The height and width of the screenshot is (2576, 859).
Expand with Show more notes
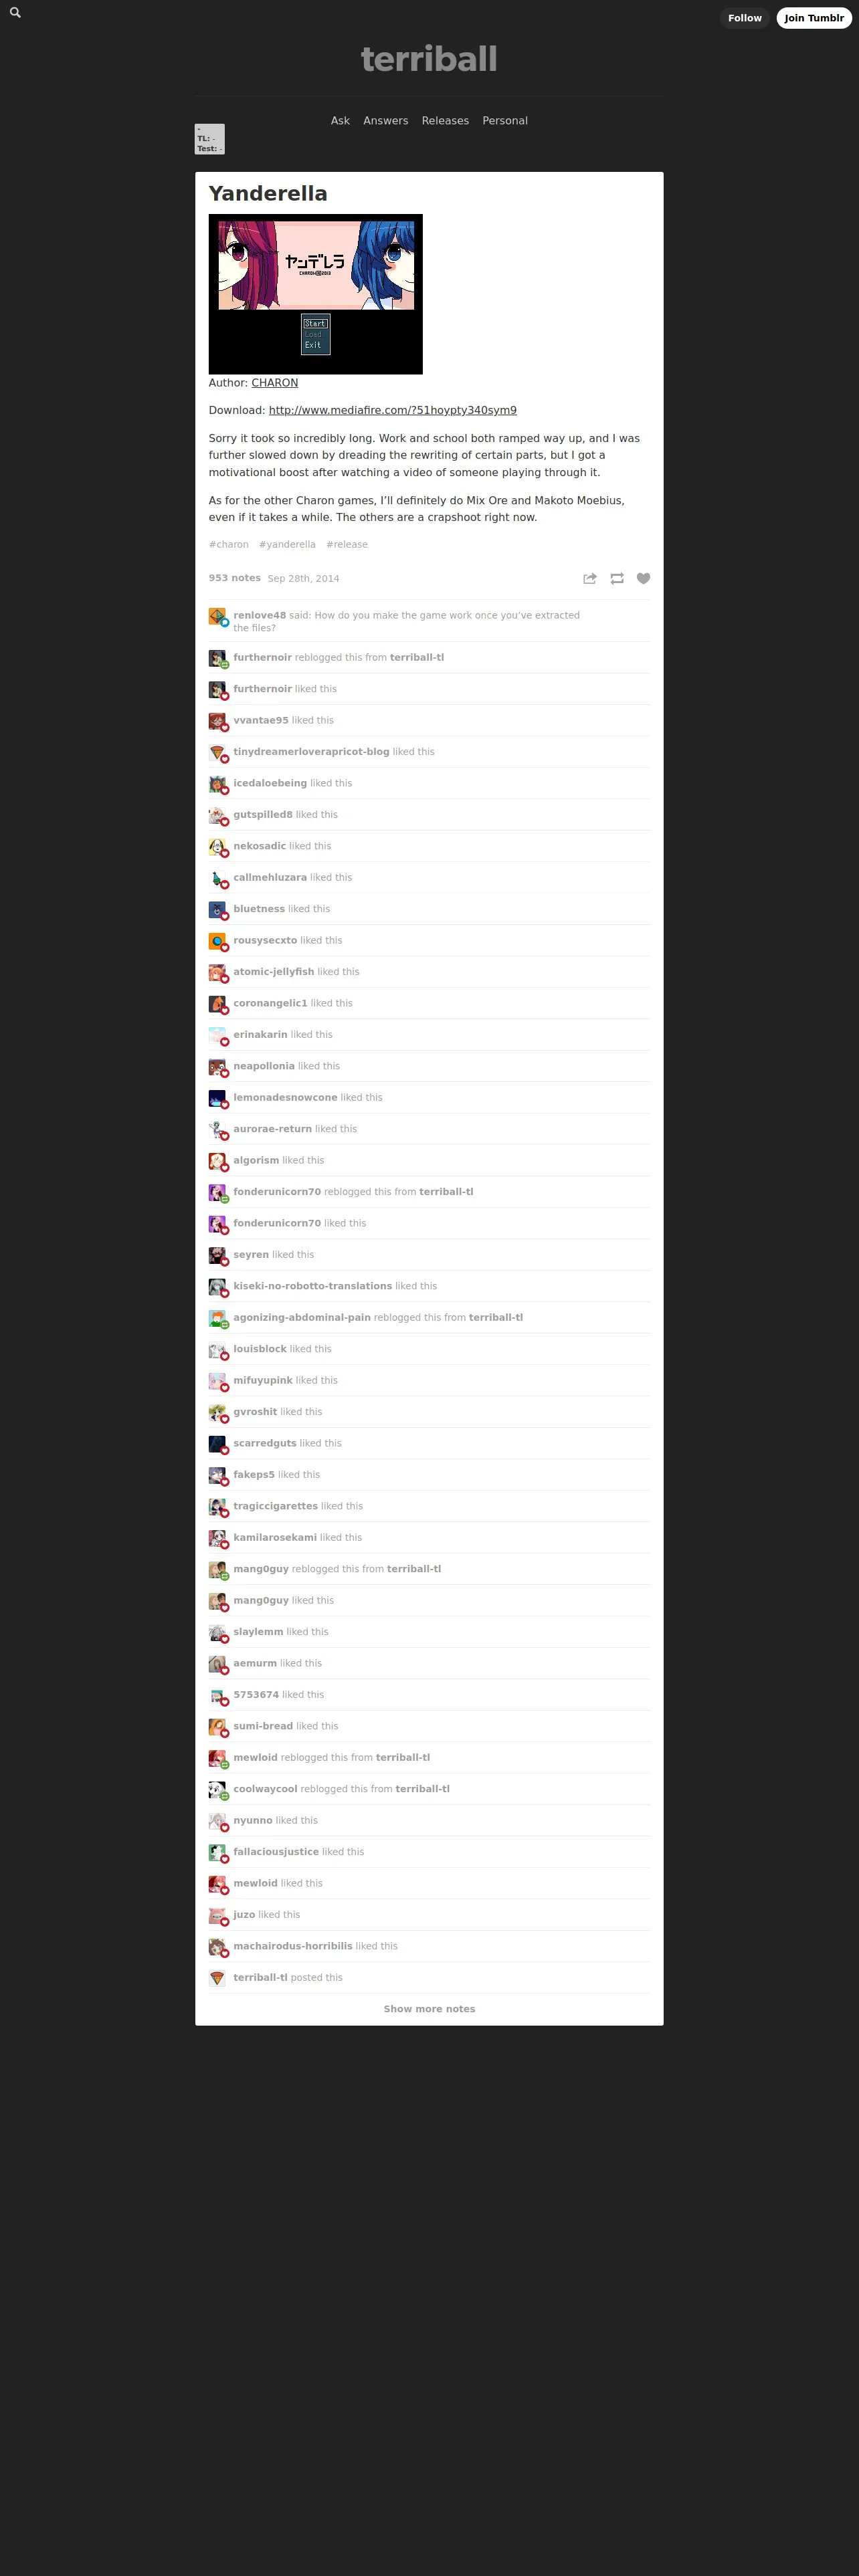[x=430, y=2009]
